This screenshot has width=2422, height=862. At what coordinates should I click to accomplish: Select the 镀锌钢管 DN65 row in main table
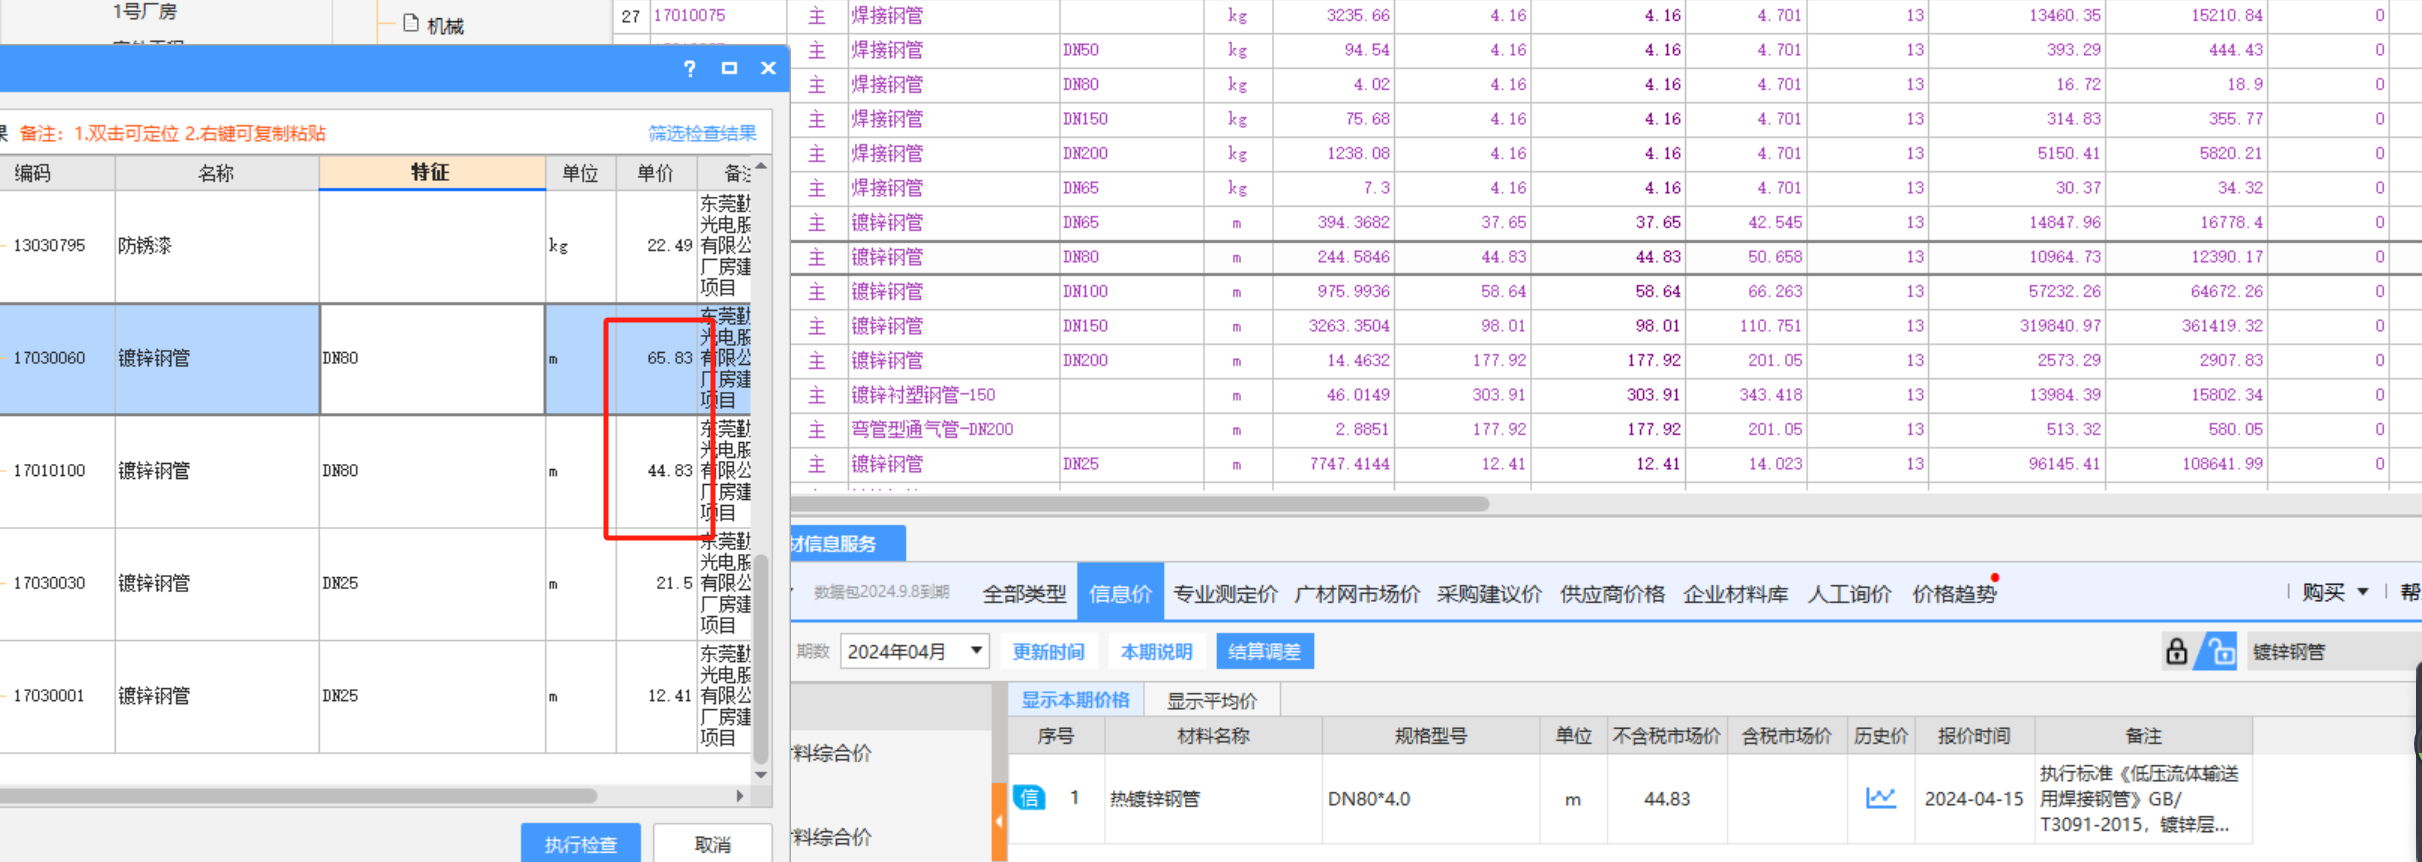pos(1605,222)
